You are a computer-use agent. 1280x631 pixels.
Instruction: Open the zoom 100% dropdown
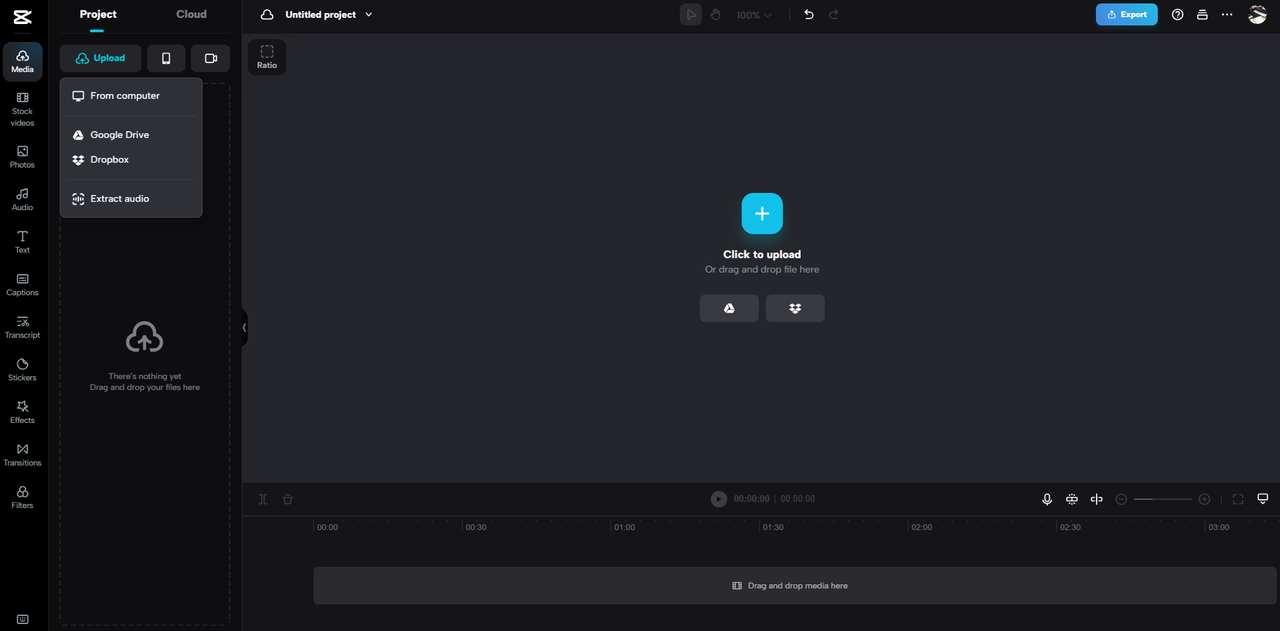pyautogui.click(x=754, y=15)
